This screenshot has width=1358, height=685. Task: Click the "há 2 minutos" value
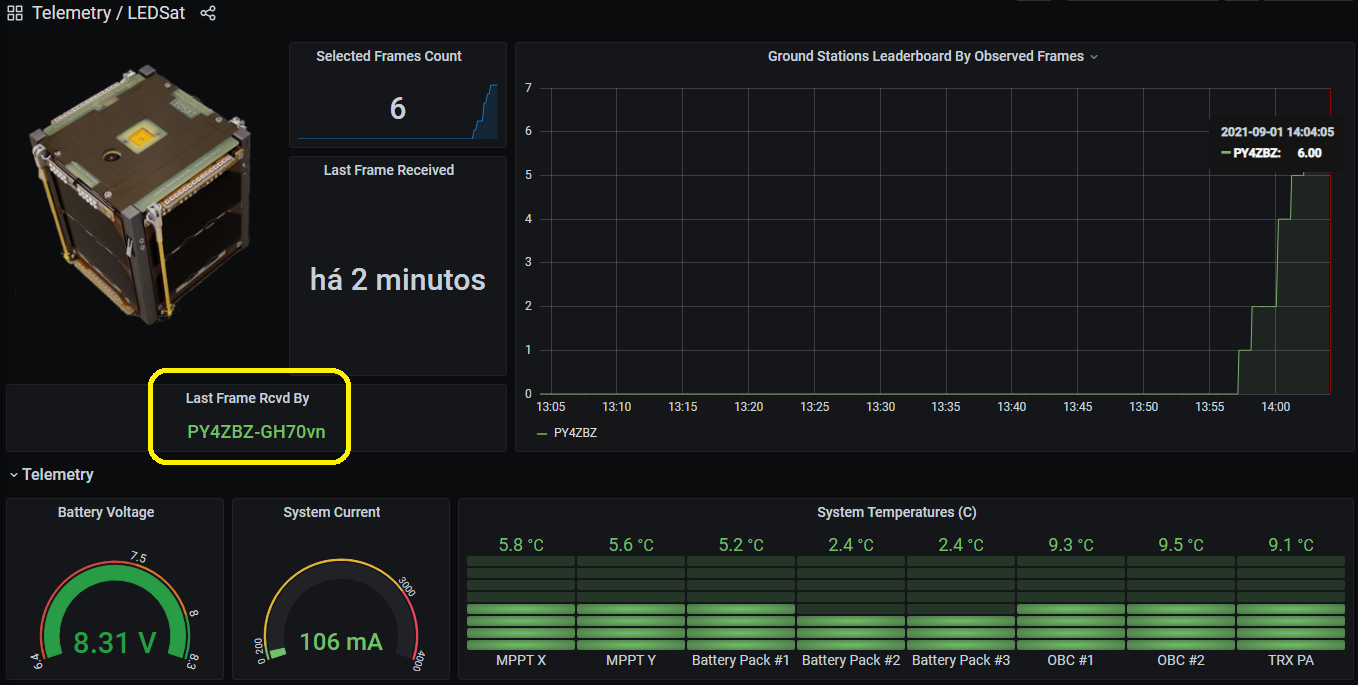coord(398,279)
